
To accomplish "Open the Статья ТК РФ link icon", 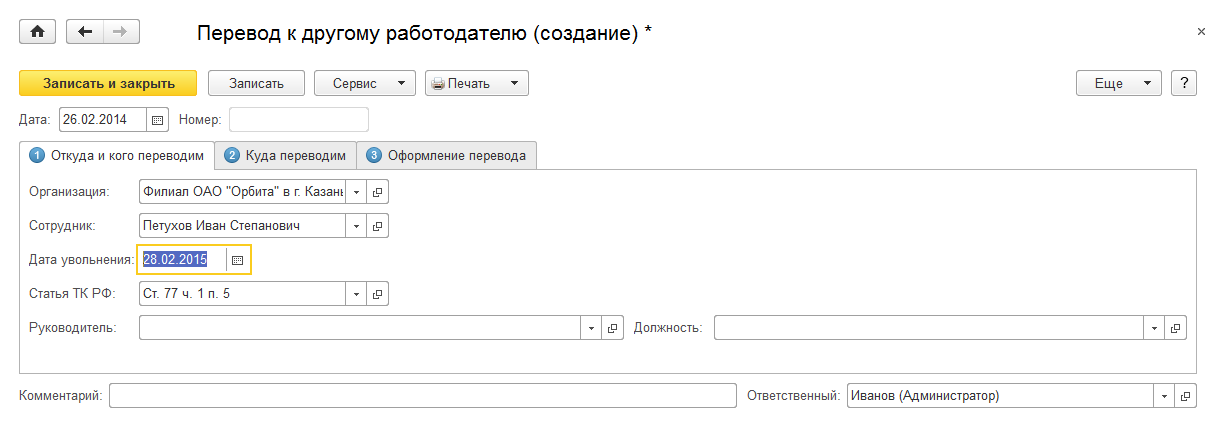I will pyautogui.click(x=377, y=294).
